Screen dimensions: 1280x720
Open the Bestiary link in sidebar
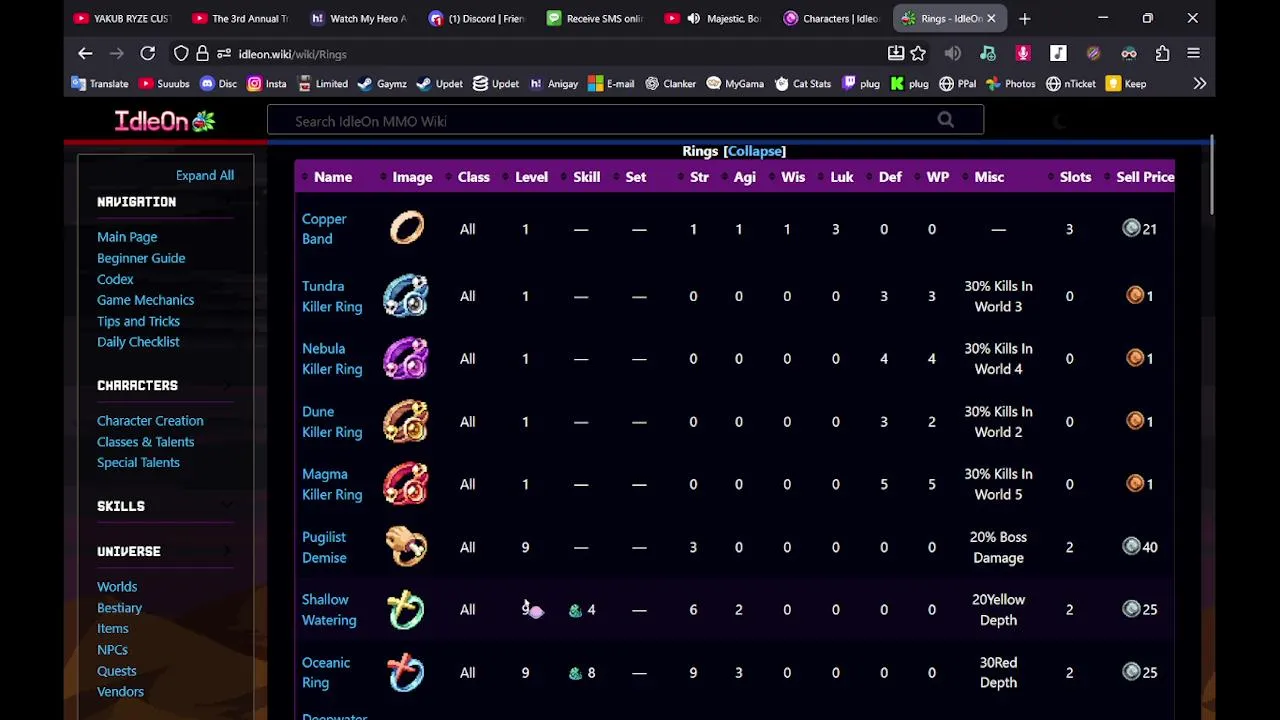click(x=119, y=608)
